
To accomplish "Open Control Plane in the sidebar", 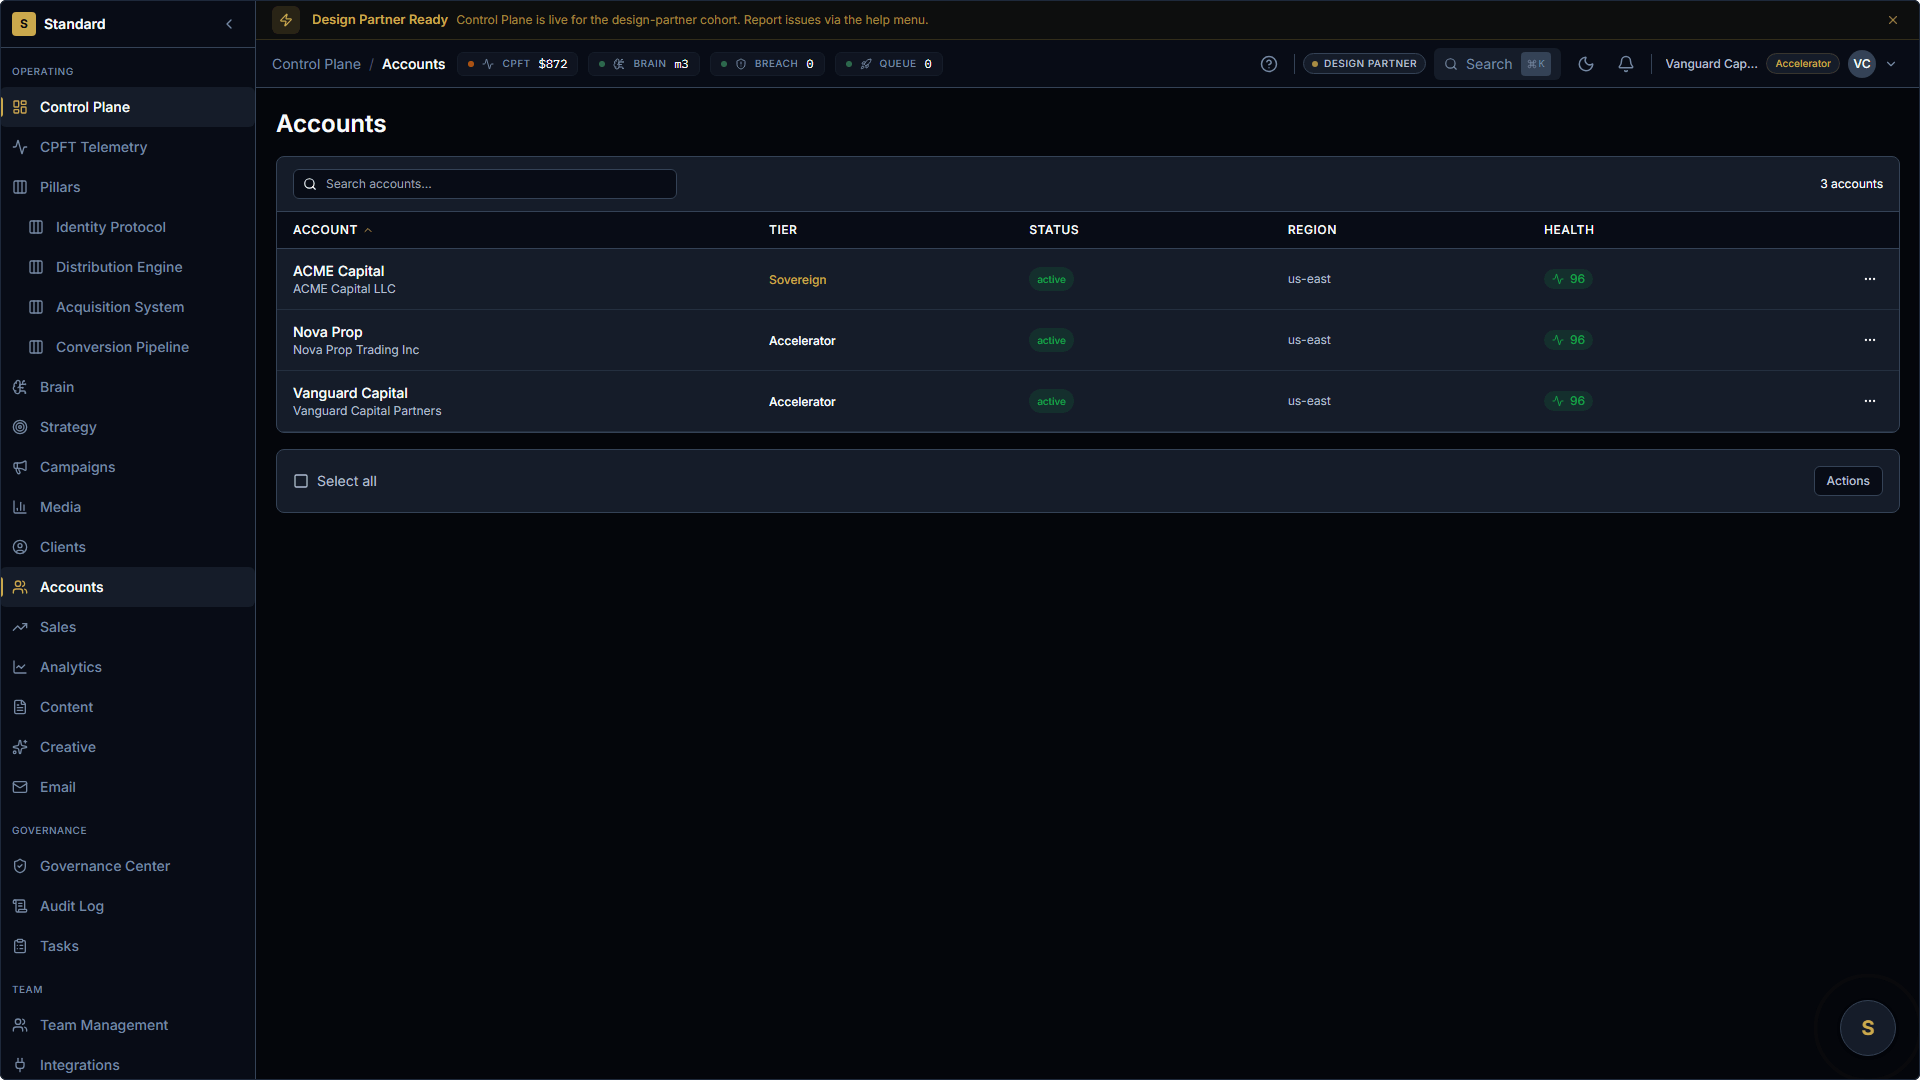I will 128,107.
